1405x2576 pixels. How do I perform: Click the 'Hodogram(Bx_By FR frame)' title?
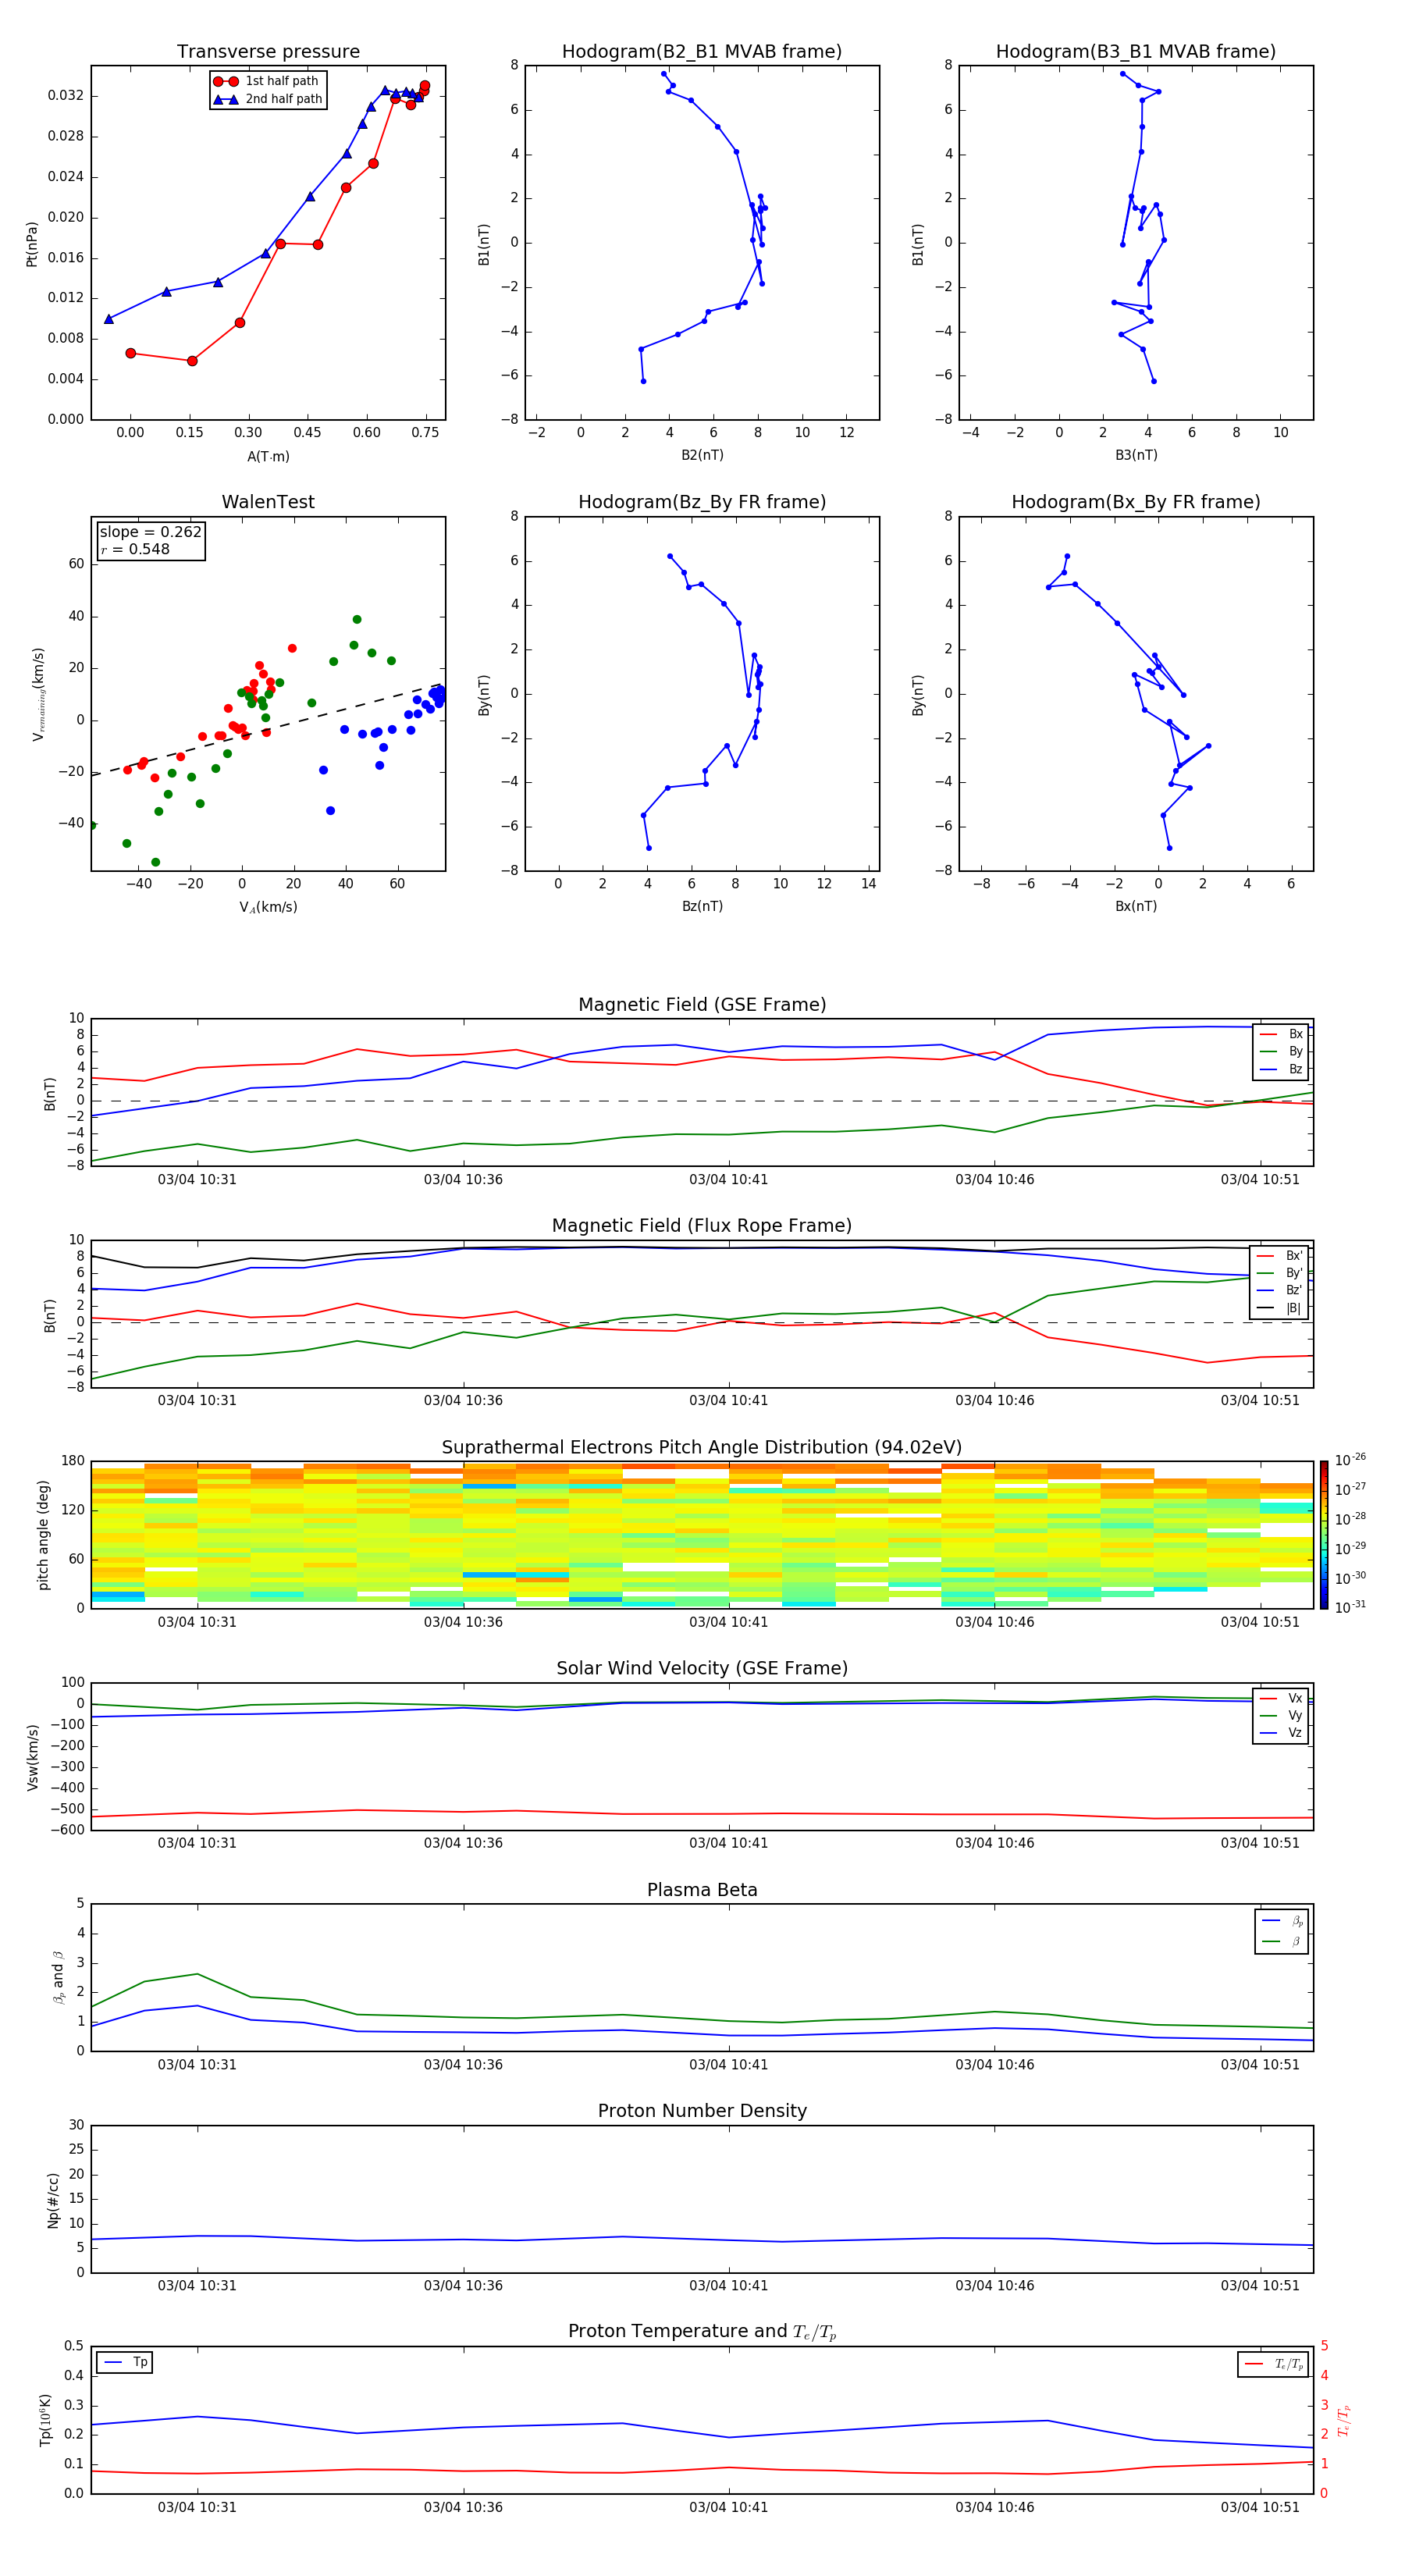[x=1136, y=502]
